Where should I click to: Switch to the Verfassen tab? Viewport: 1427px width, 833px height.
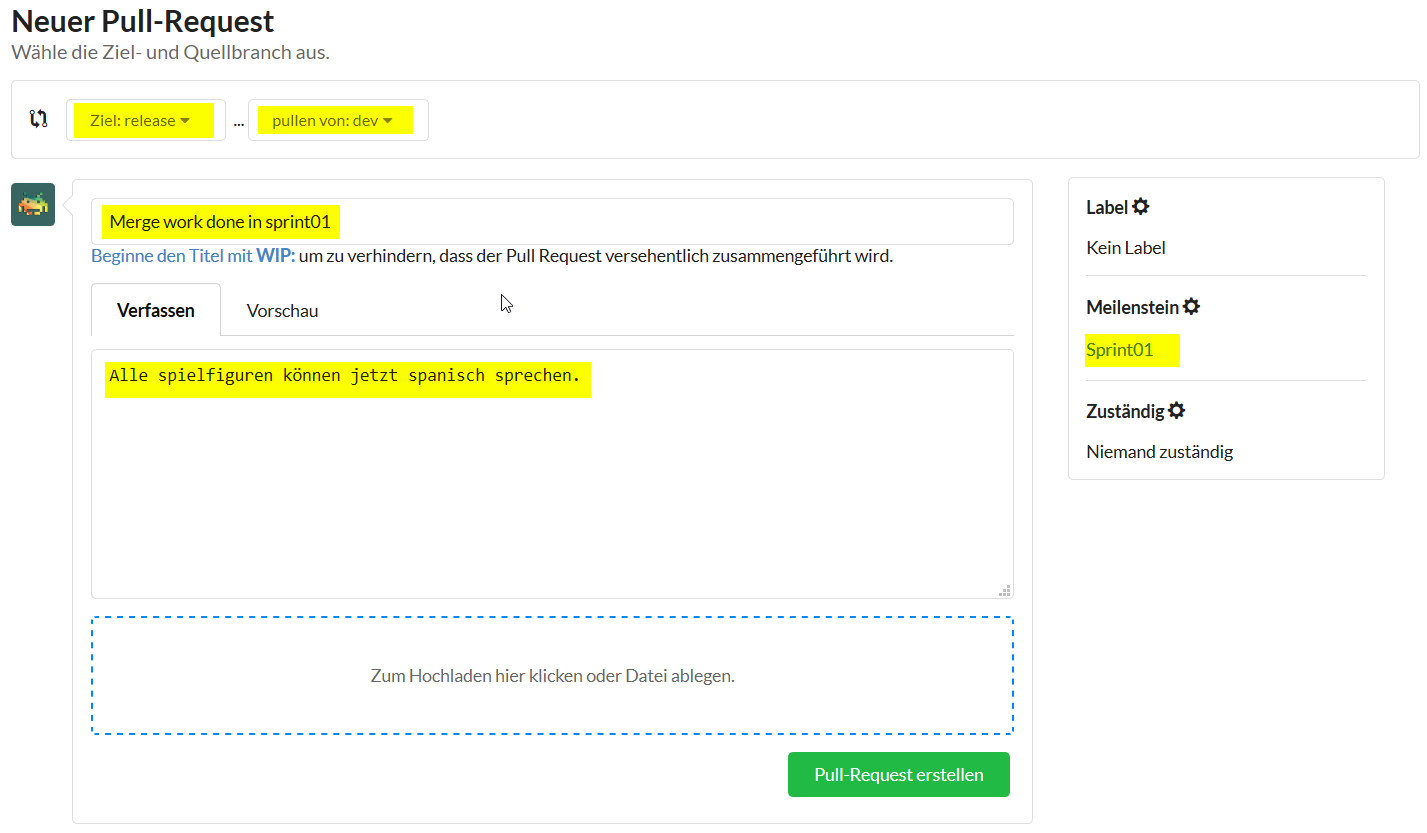[x=155, y=310]
